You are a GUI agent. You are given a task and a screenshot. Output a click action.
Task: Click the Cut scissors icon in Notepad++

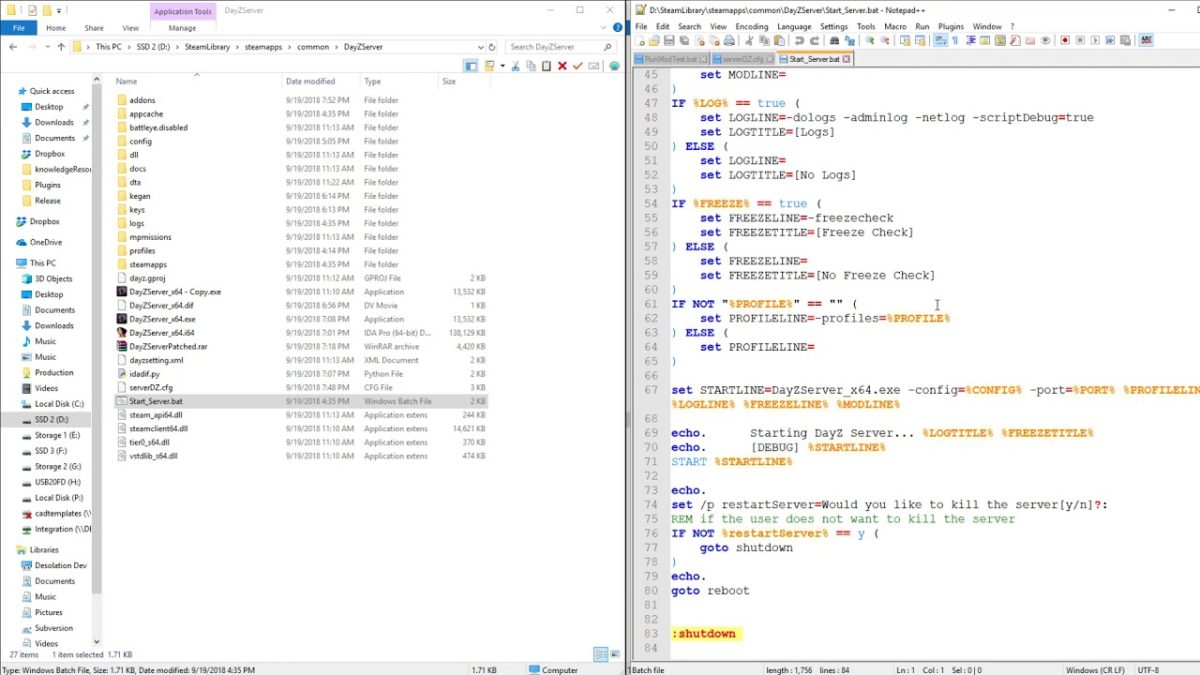[749, 40]
